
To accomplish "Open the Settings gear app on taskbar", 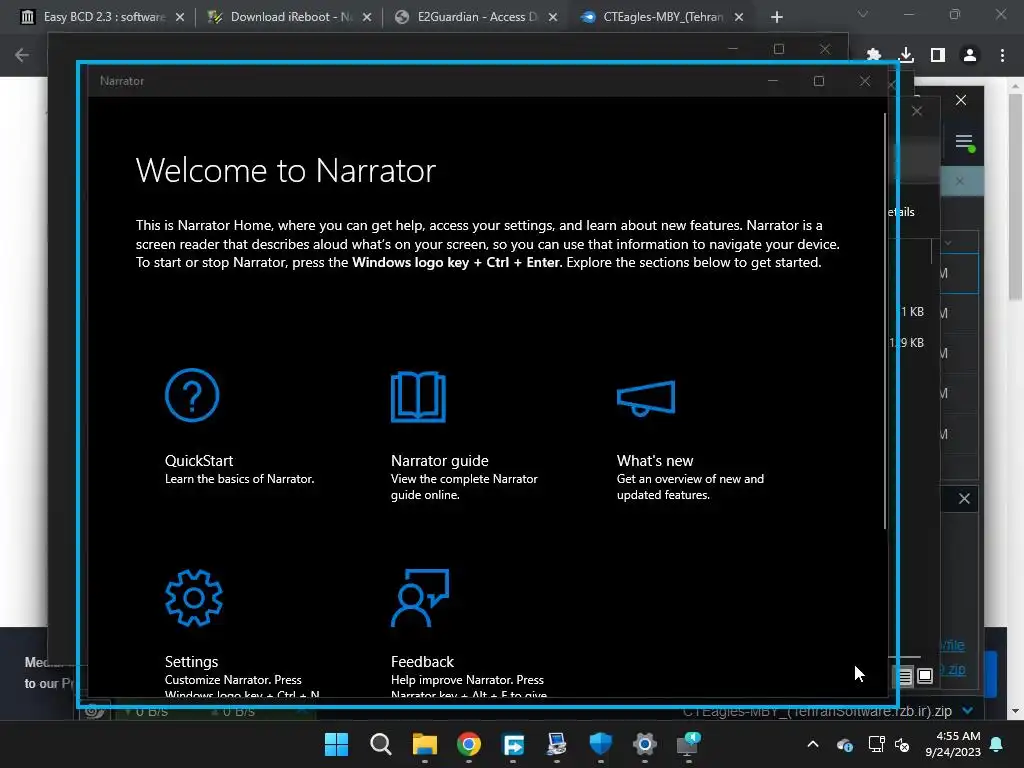I will tap(645, 744).
